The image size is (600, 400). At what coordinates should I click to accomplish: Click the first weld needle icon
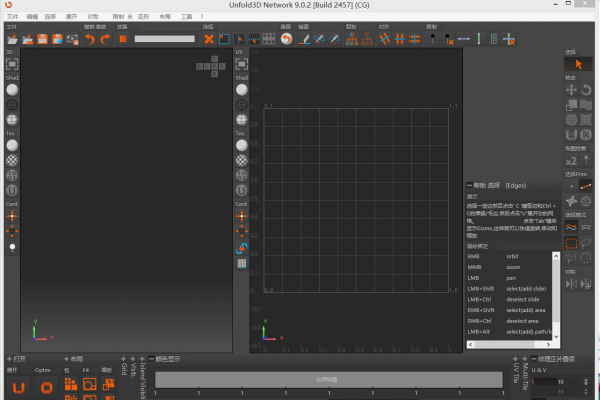pyautogui.click(x=319, y=39)
